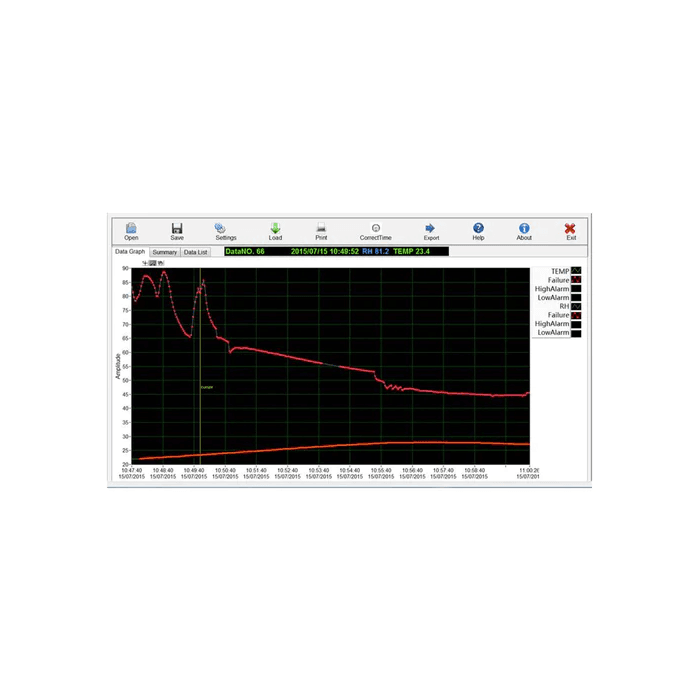
Task: Click the small graph tool icons above chart
Action: point(153,263)
